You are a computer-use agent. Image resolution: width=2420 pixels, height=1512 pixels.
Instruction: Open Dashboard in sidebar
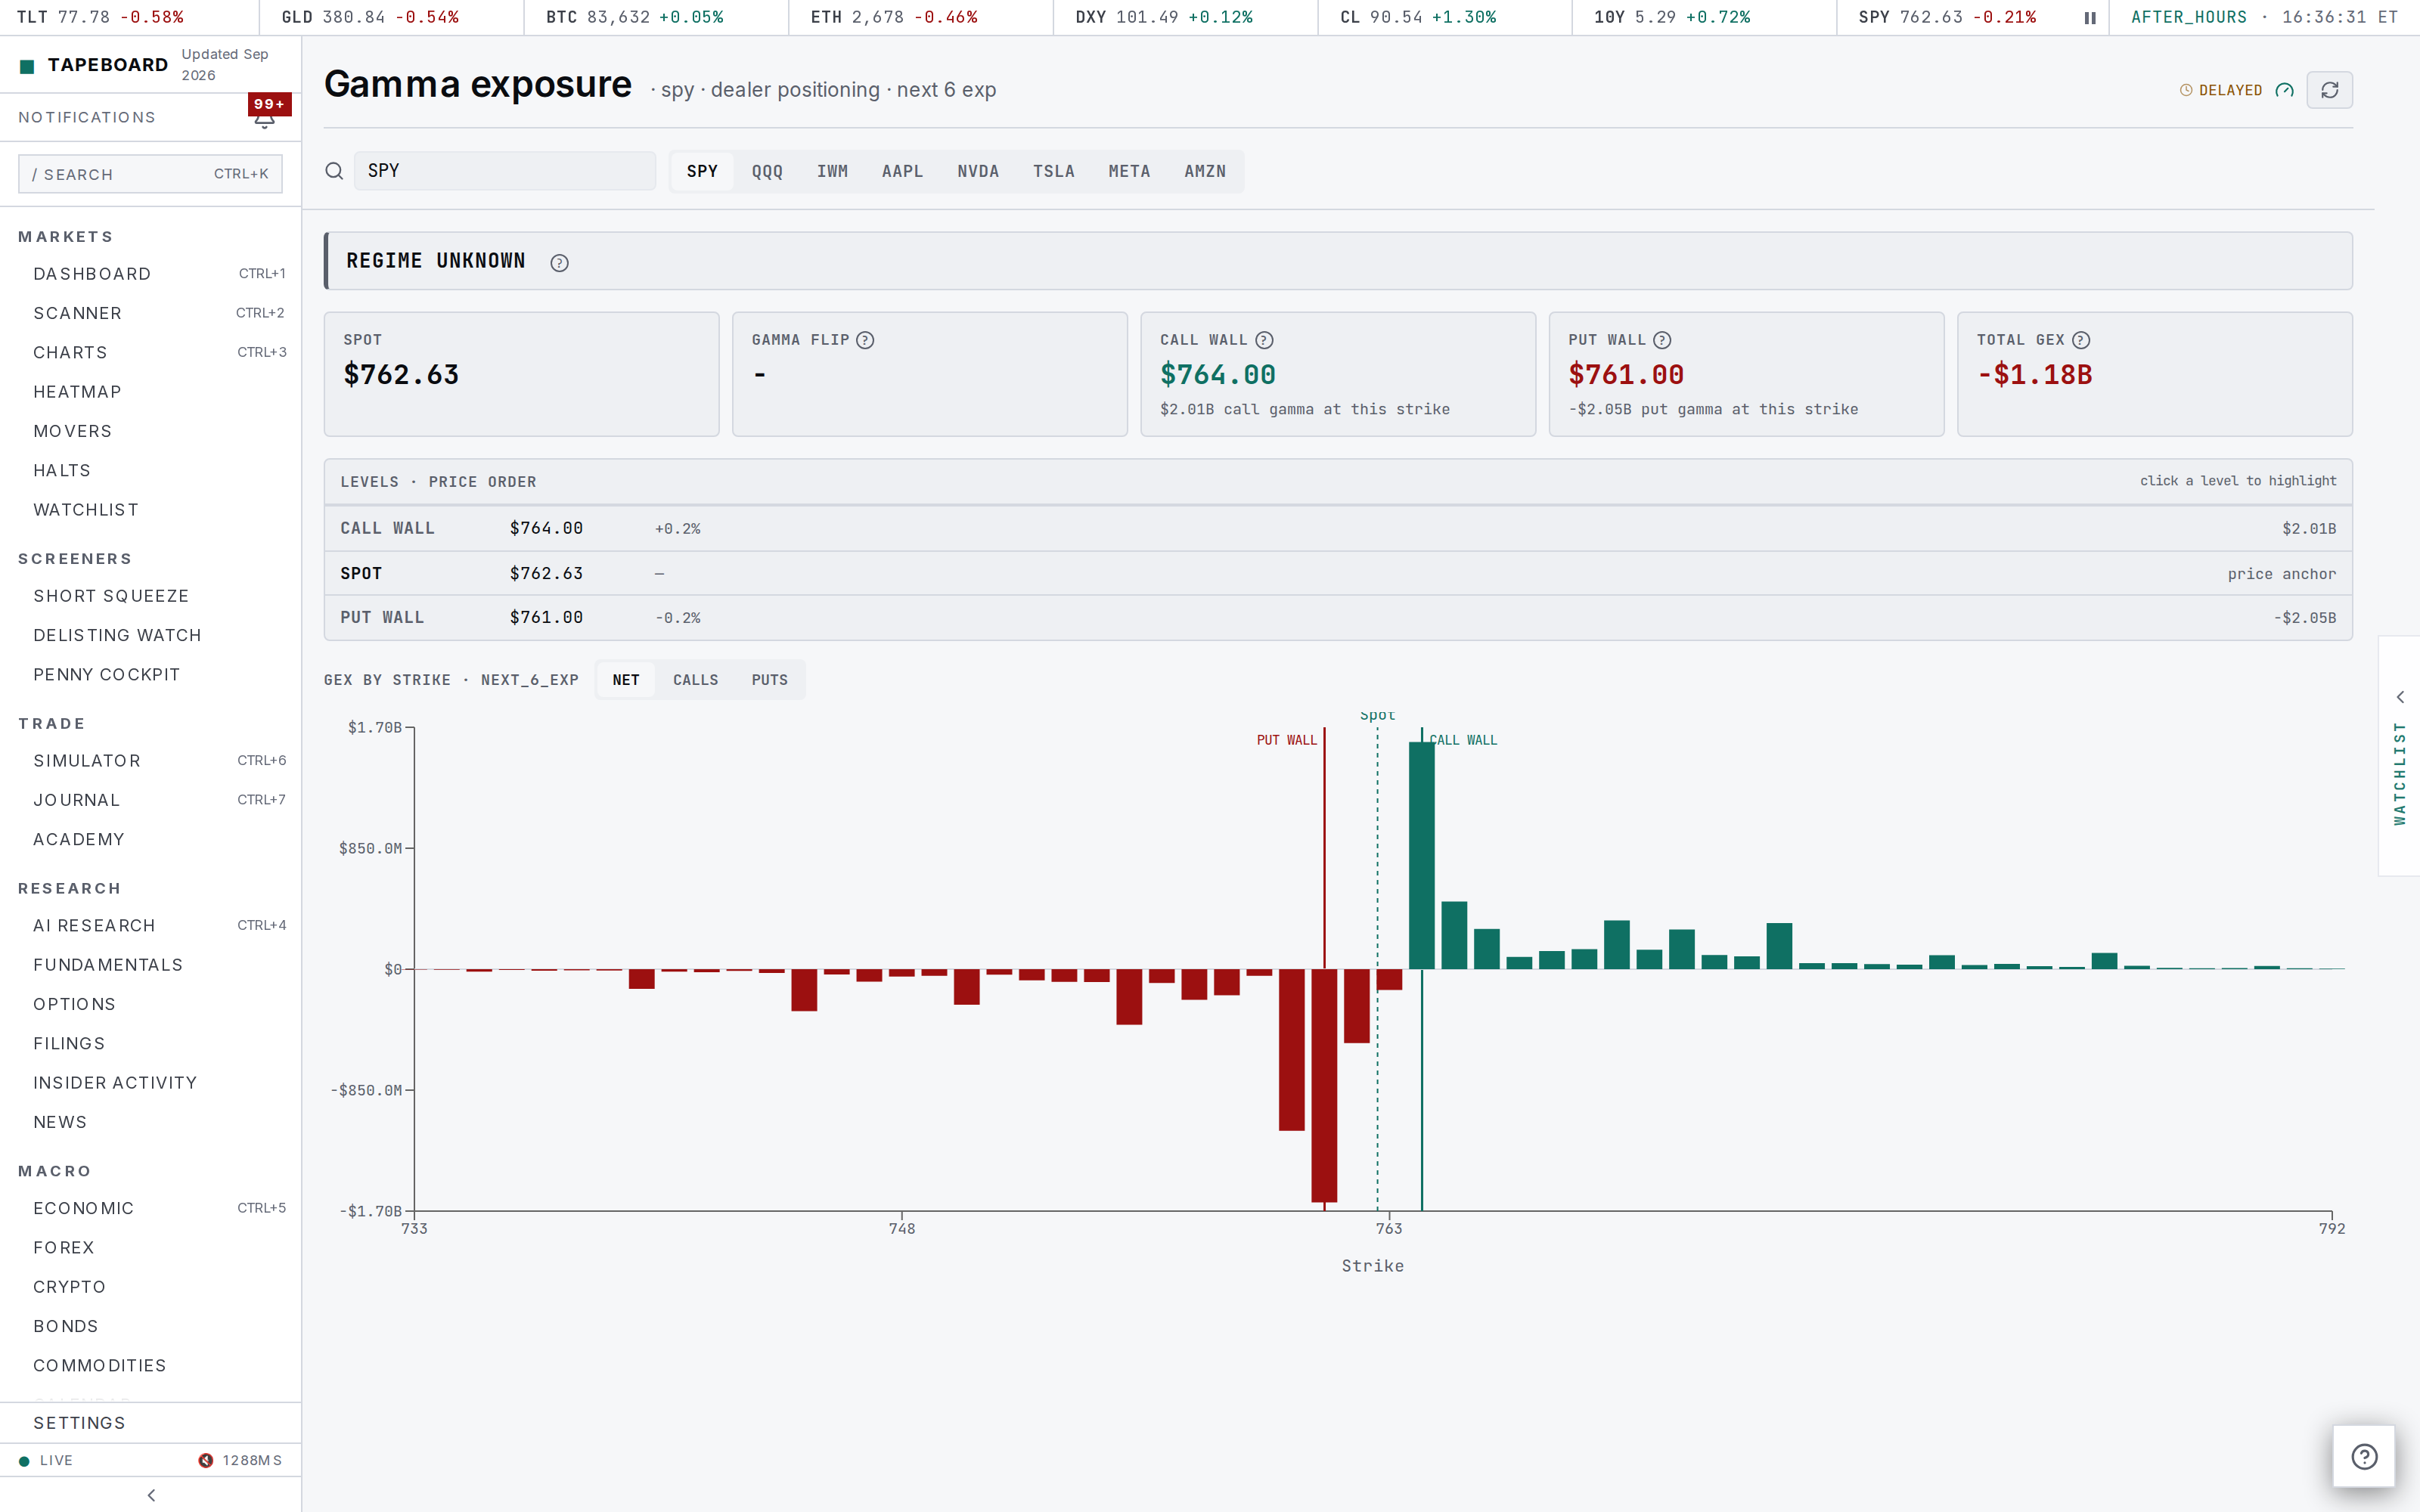[150, 274]
